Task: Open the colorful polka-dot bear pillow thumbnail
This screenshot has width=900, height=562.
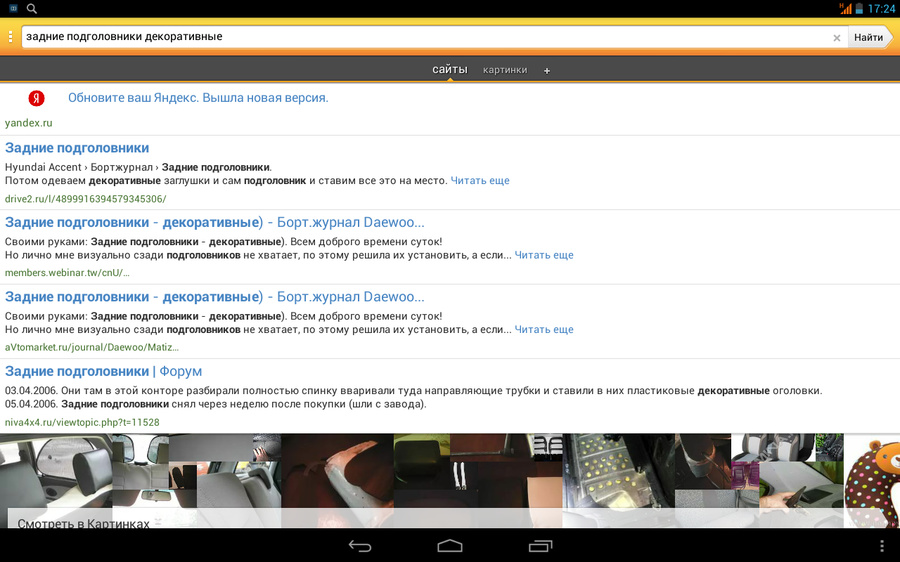Action: coord(872,480)
